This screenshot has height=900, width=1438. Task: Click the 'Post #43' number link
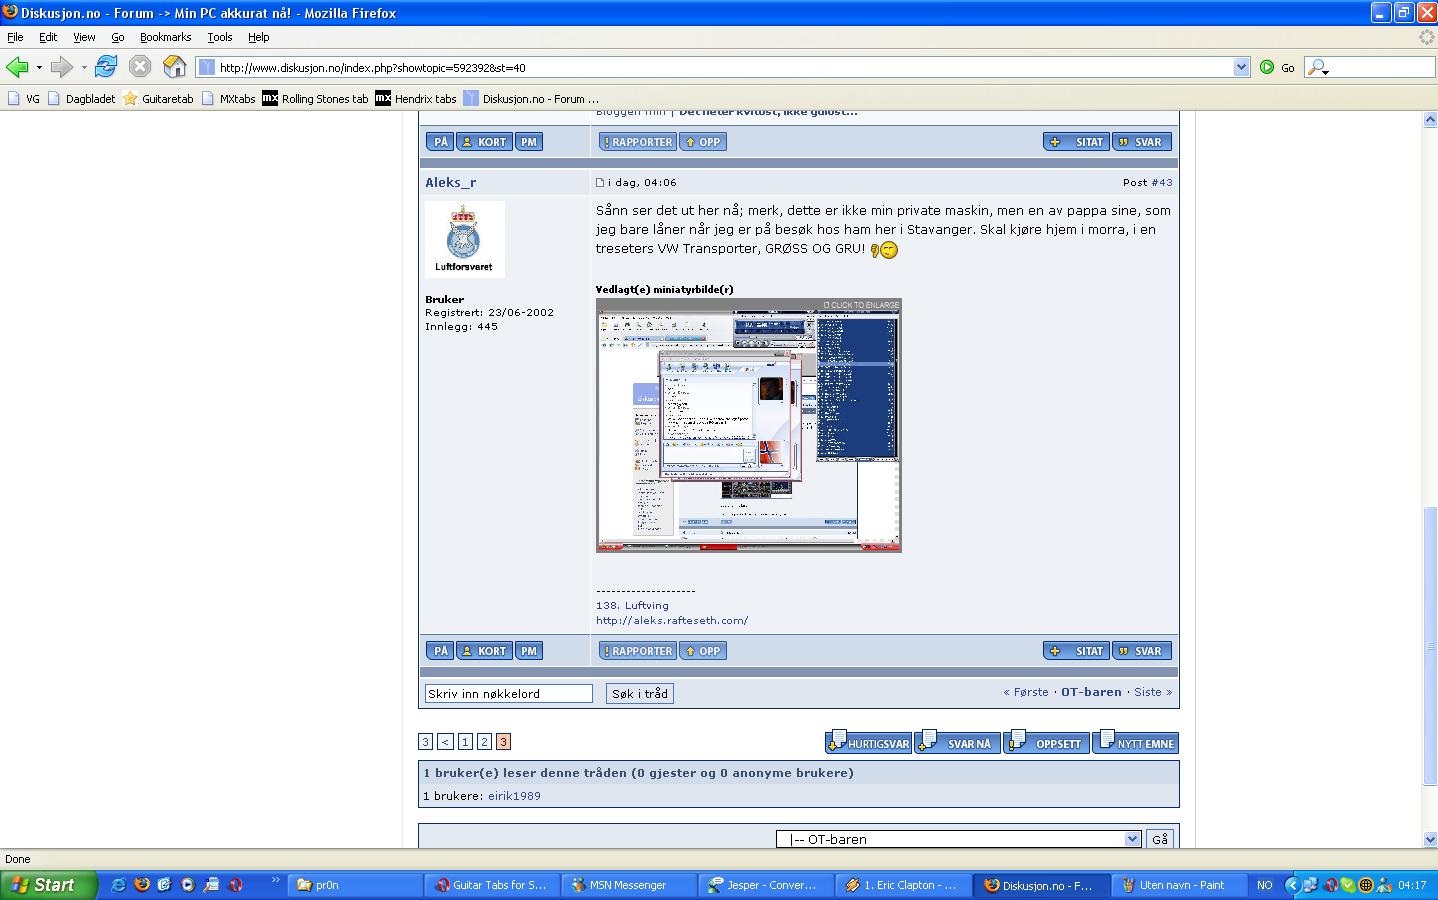tap(1162, 183)
